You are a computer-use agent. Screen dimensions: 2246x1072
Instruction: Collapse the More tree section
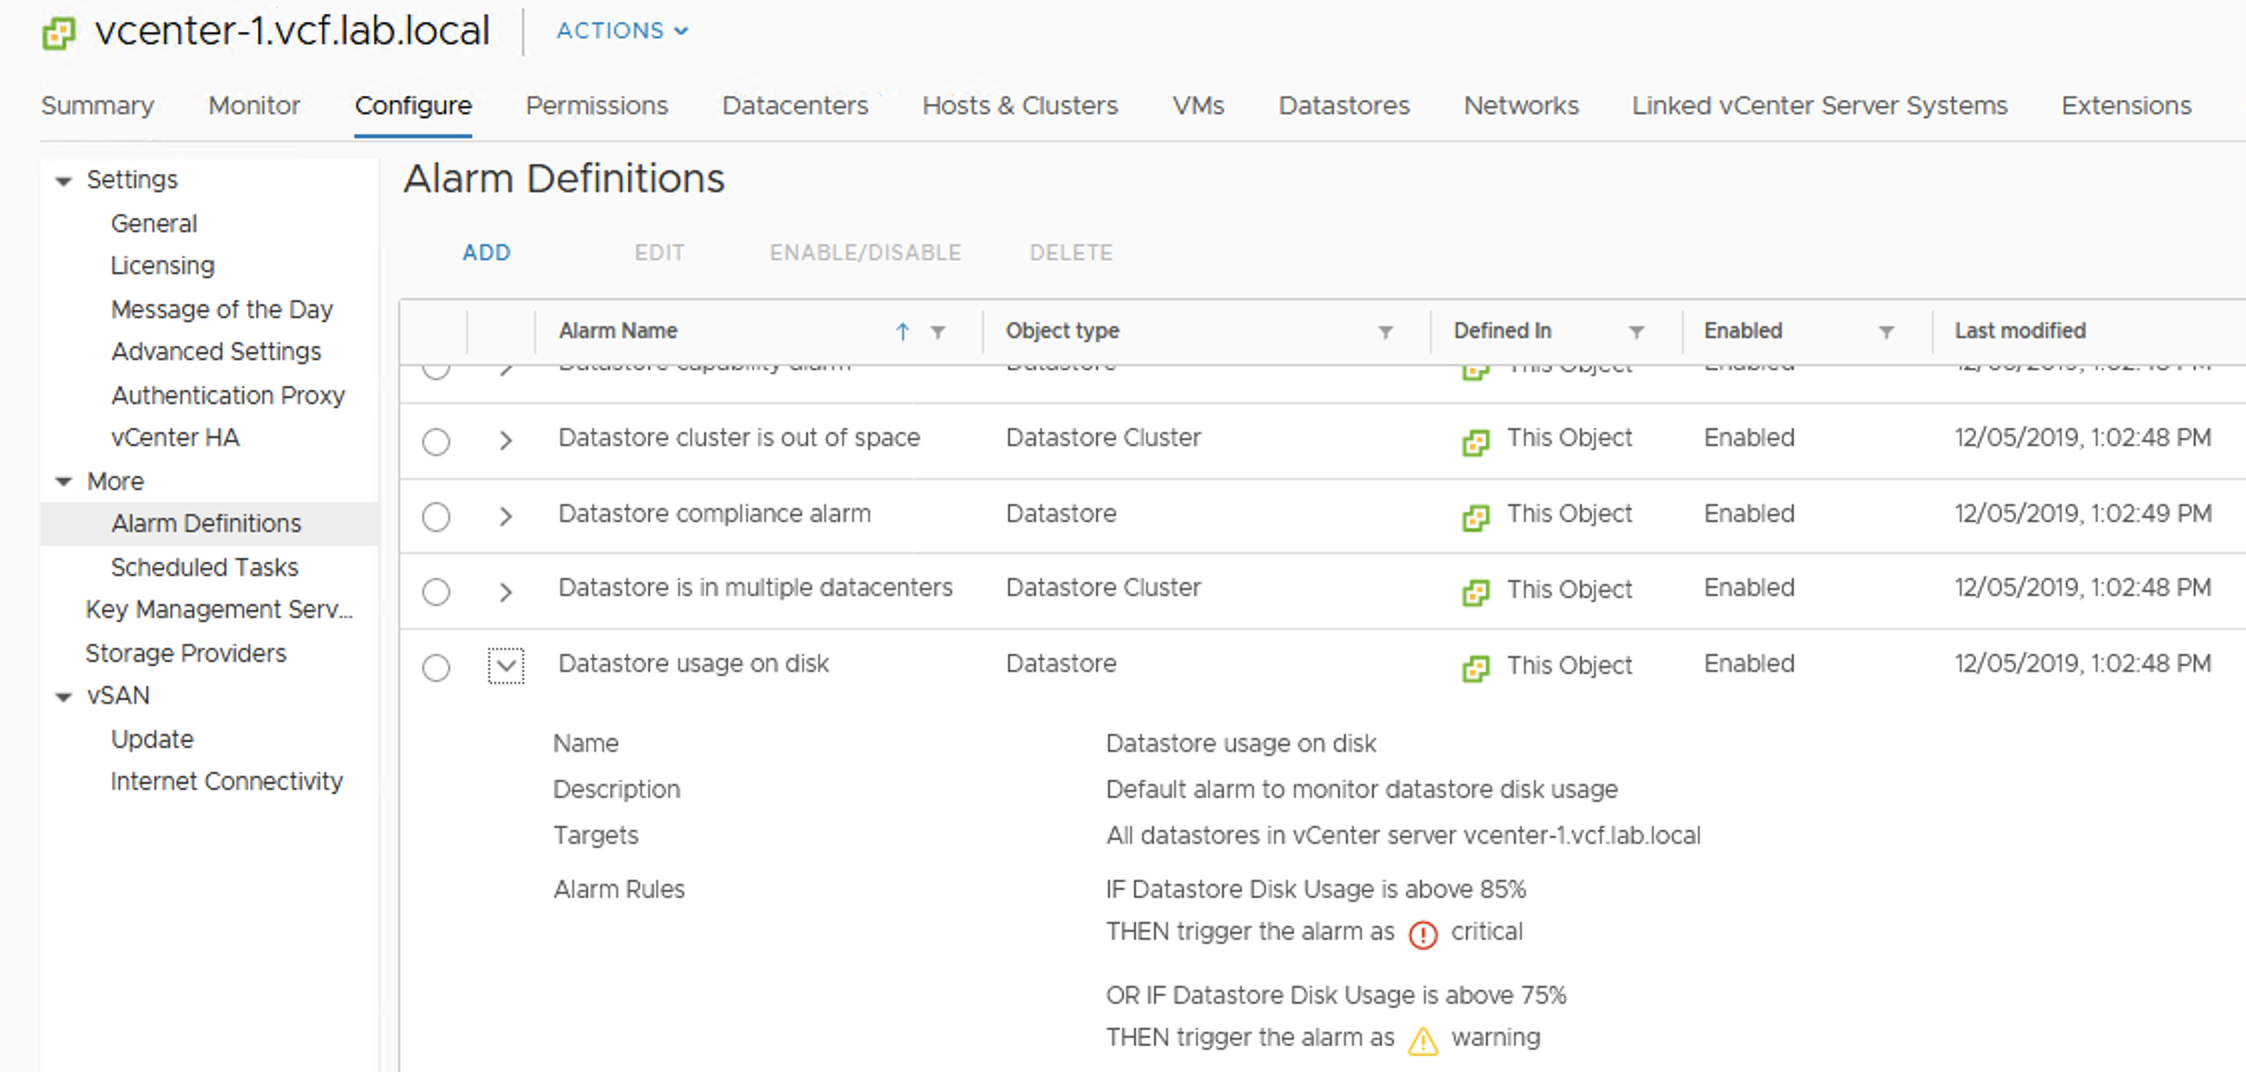click(64, 482)
